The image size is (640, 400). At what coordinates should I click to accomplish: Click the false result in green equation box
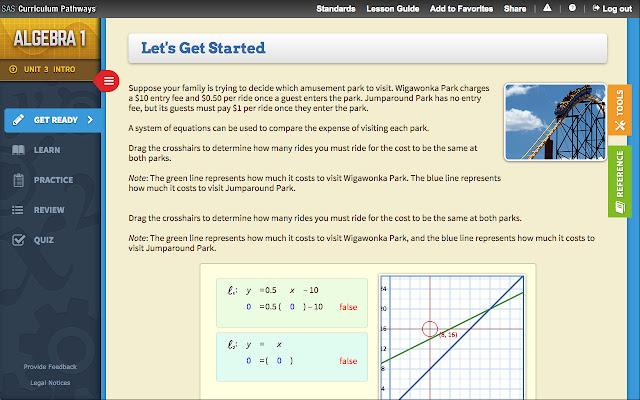tap(348, 307)
